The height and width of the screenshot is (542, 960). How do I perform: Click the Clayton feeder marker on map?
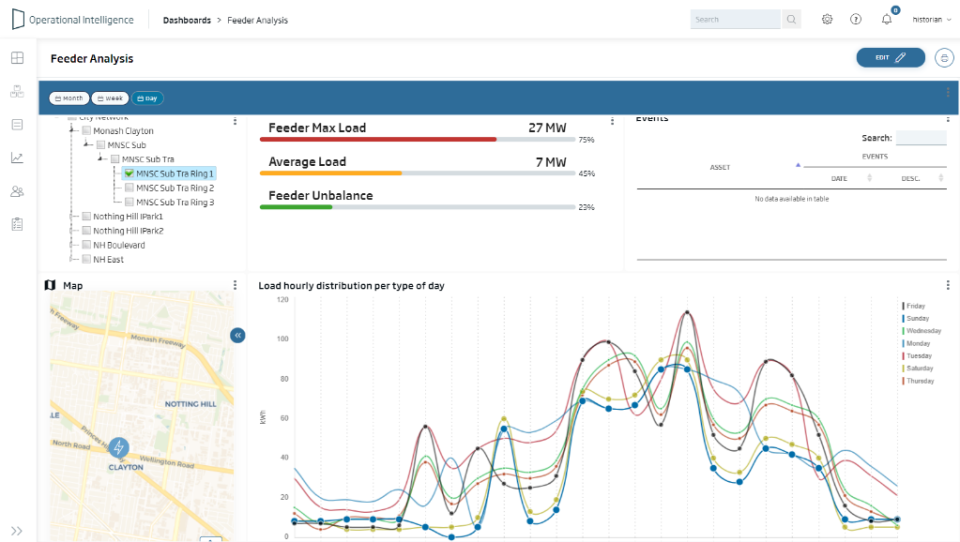[x=119, y=448]
